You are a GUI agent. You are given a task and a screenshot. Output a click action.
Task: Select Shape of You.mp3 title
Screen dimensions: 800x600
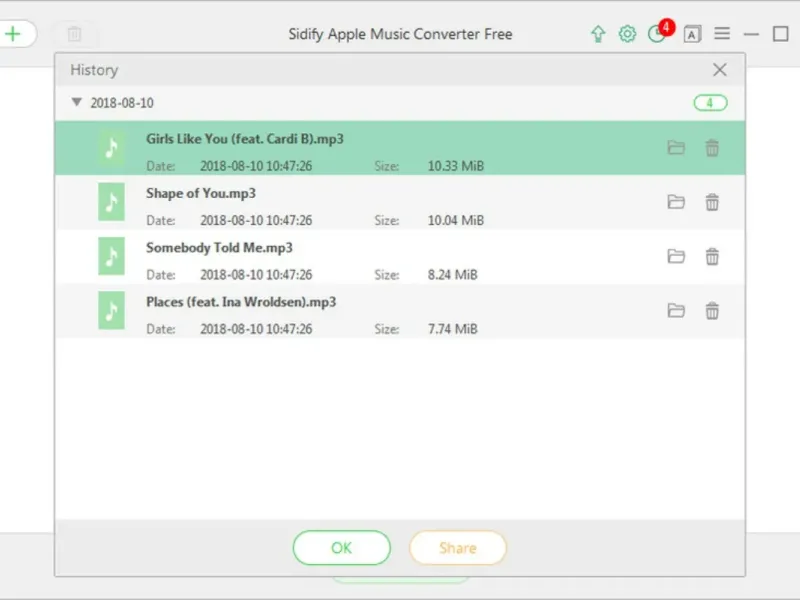pos(201,193)
